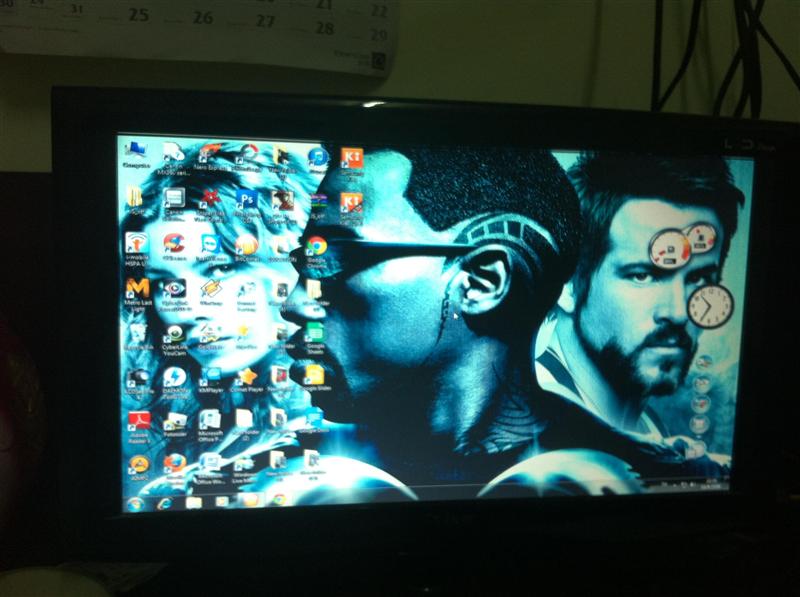The width and height of the screenshot is (800, 597).
Task: Open the Google Docs shortcut
Action: tap(314, 421)
